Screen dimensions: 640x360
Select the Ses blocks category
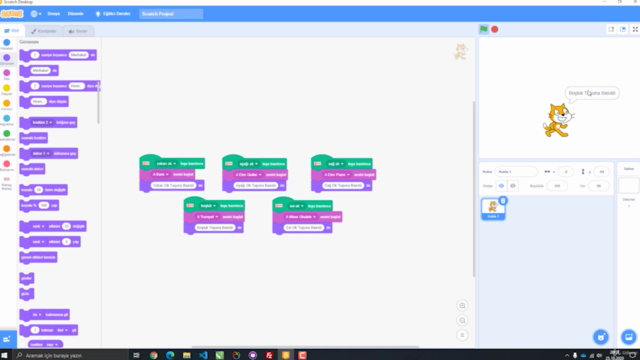pyautogui.click(x=7, y=75)
